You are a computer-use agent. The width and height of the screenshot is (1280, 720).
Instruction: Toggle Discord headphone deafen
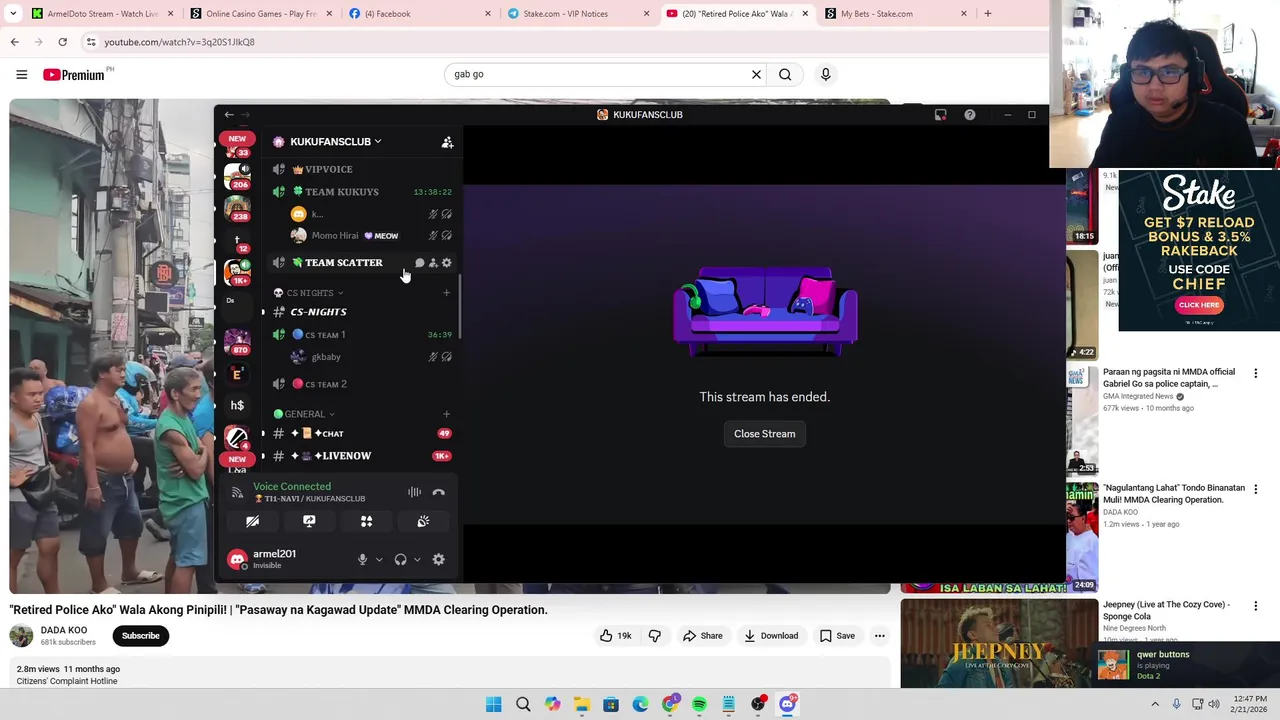(x=400, y=560)
